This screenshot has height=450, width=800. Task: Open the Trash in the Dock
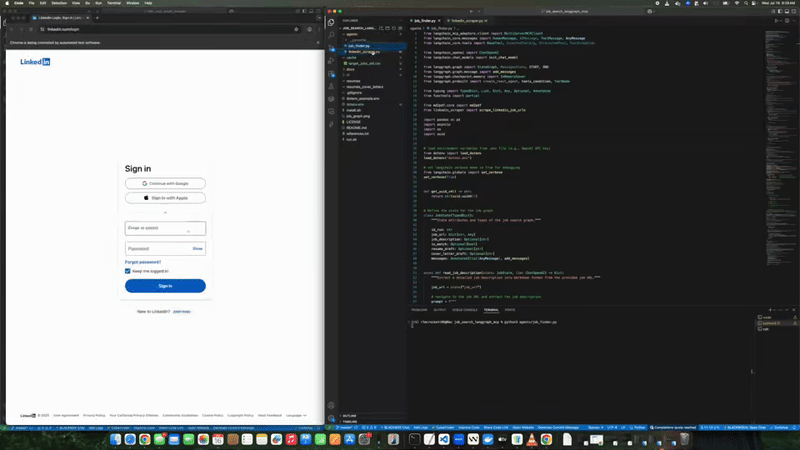pyautogui.click(x=685, y=439)
